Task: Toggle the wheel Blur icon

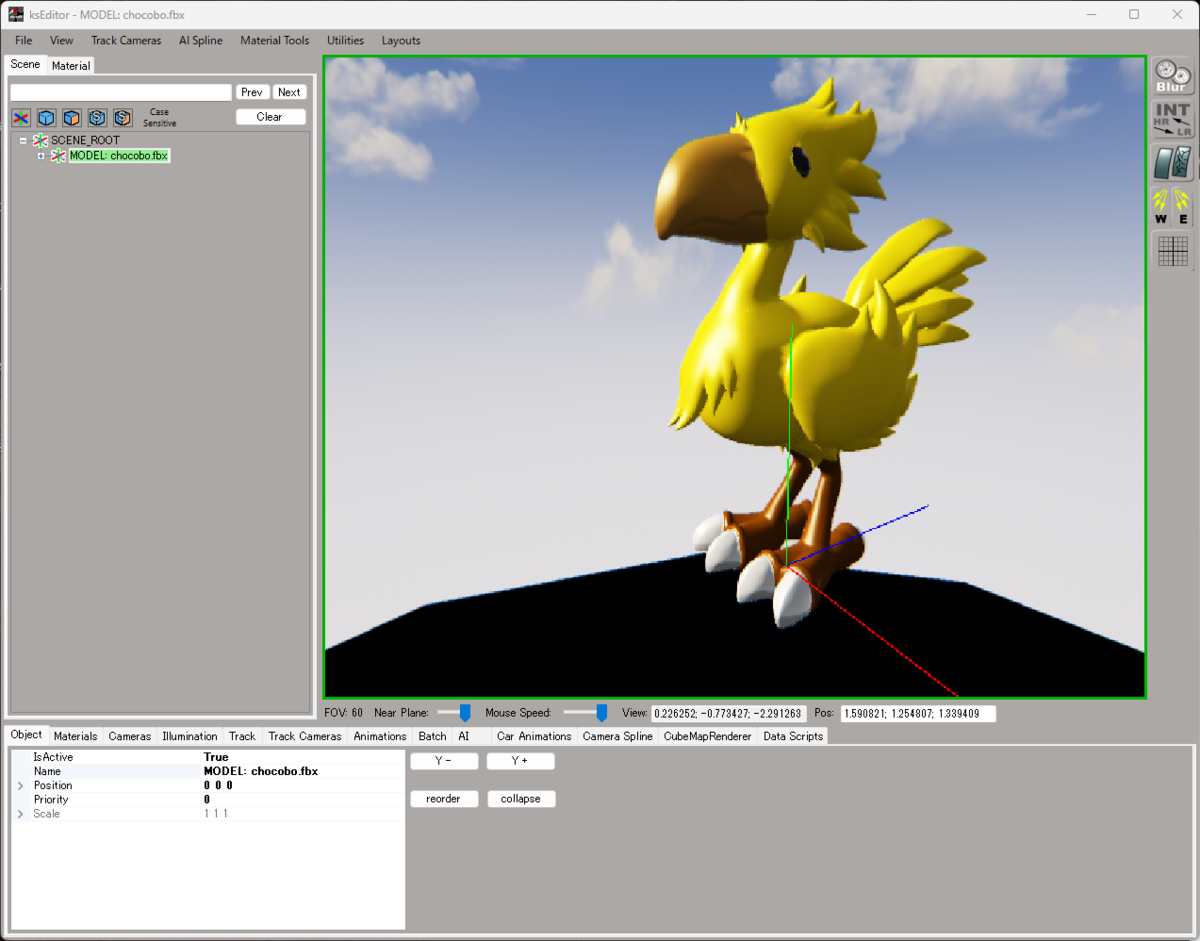Action: pos(1172,76)
